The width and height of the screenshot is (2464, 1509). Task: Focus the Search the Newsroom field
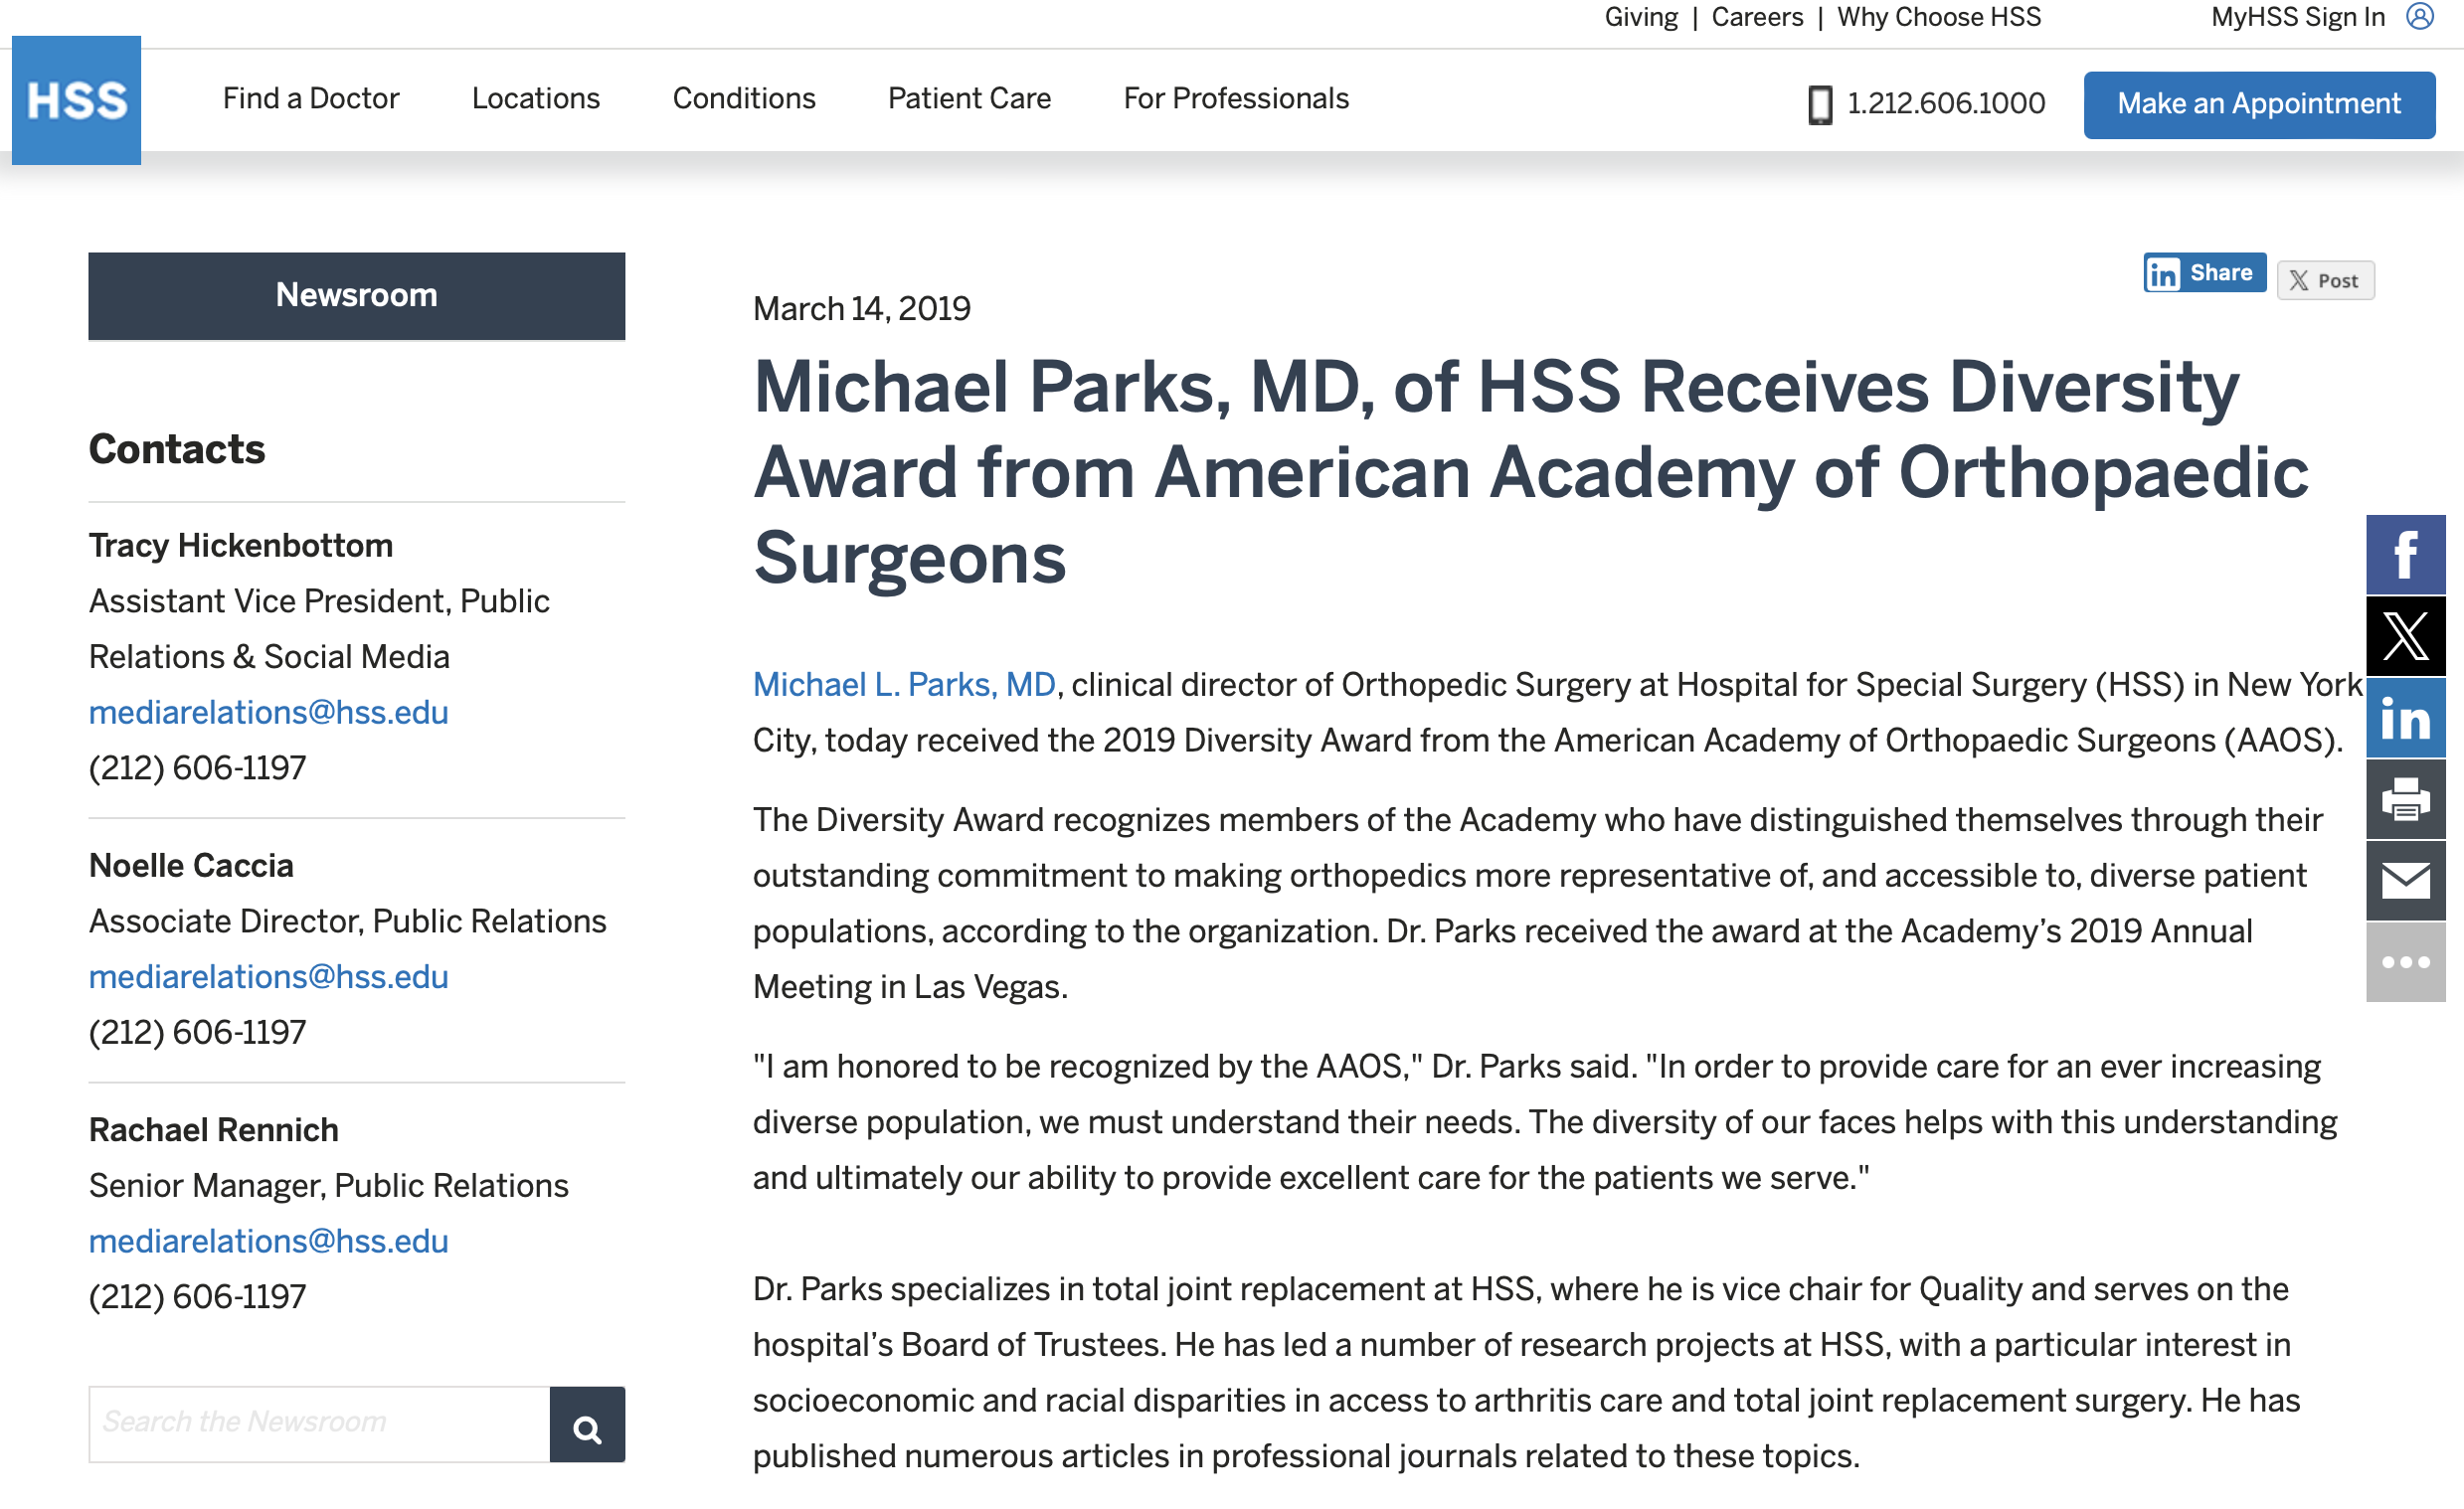click(319, 1424)
